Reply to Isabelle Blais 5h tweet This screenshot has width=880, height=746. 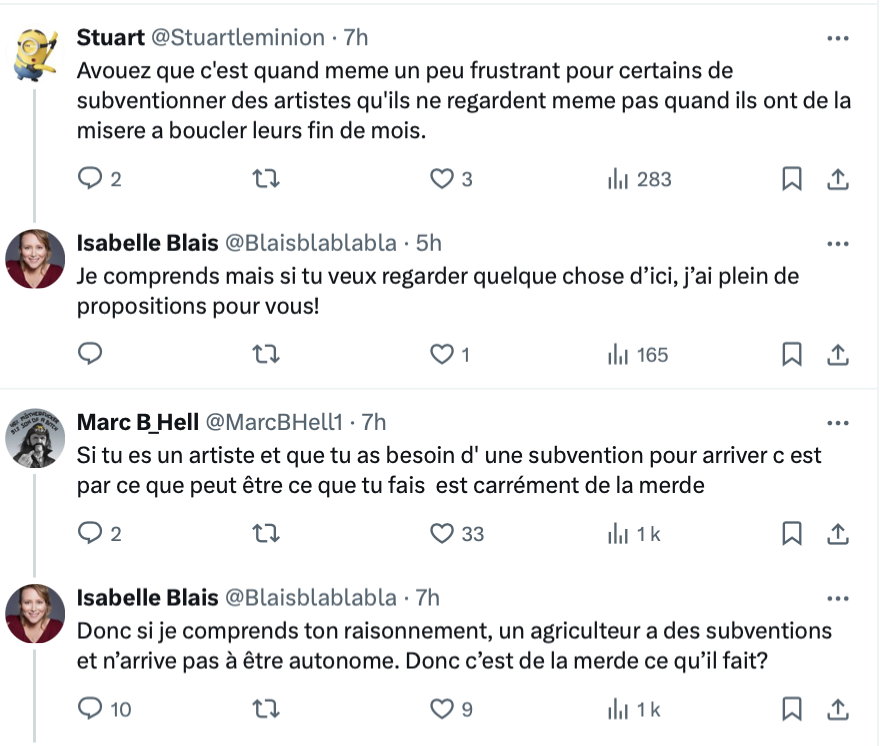coord(90,354)
